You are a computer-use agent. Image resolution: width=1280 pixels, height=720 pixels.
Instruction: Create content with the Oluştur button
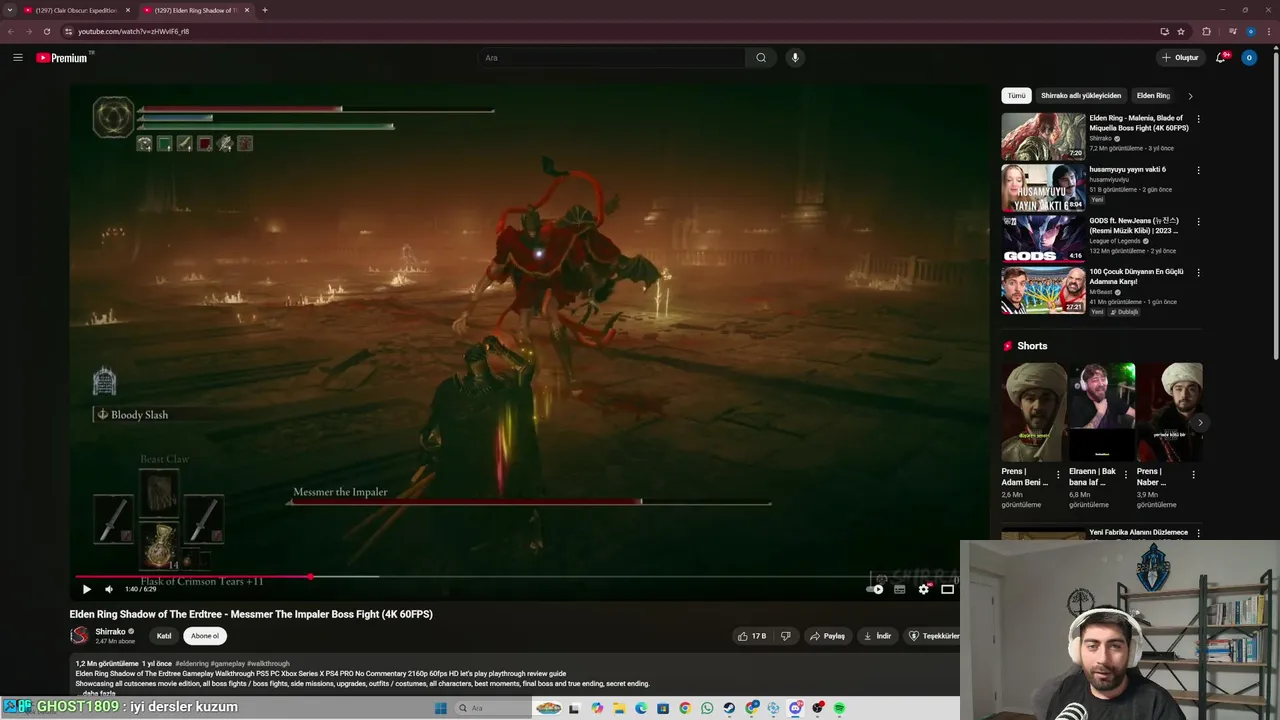pos(1180,57)
